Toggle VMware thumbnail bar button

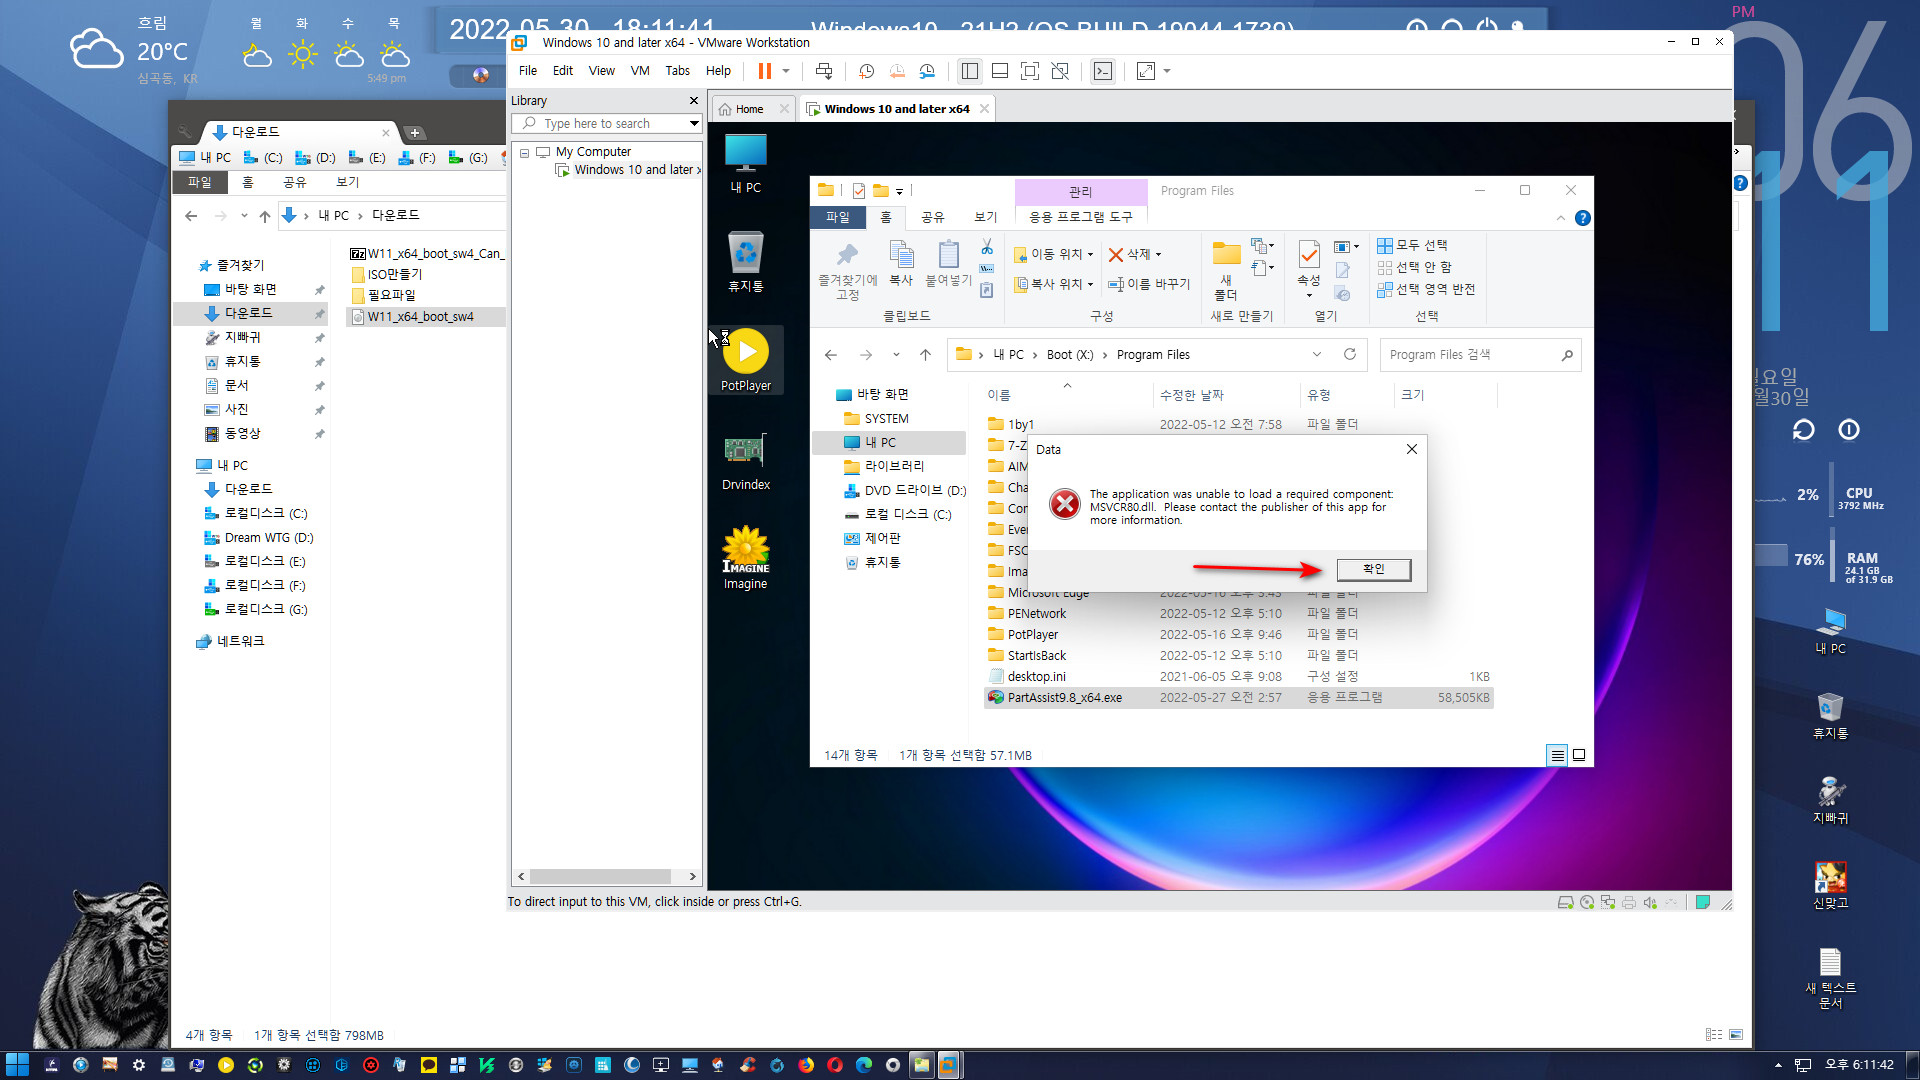[999, 71]
